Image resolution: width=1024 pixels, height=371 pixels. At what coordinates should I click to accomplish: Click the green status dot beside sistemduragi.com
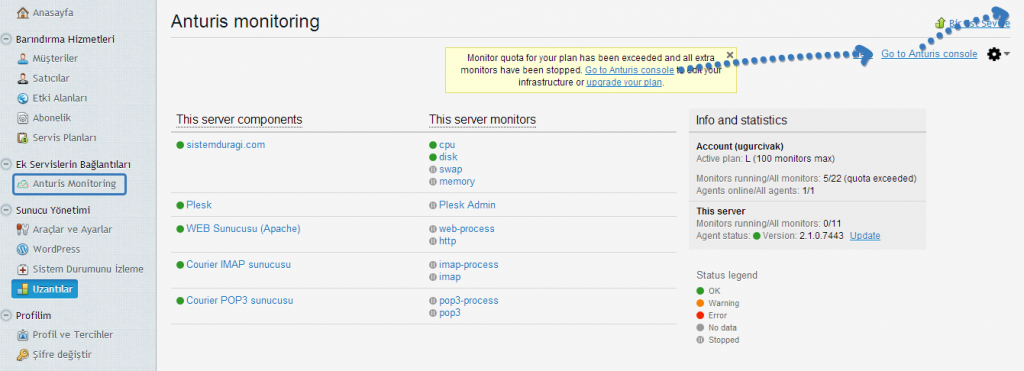(x=180, y=145)
